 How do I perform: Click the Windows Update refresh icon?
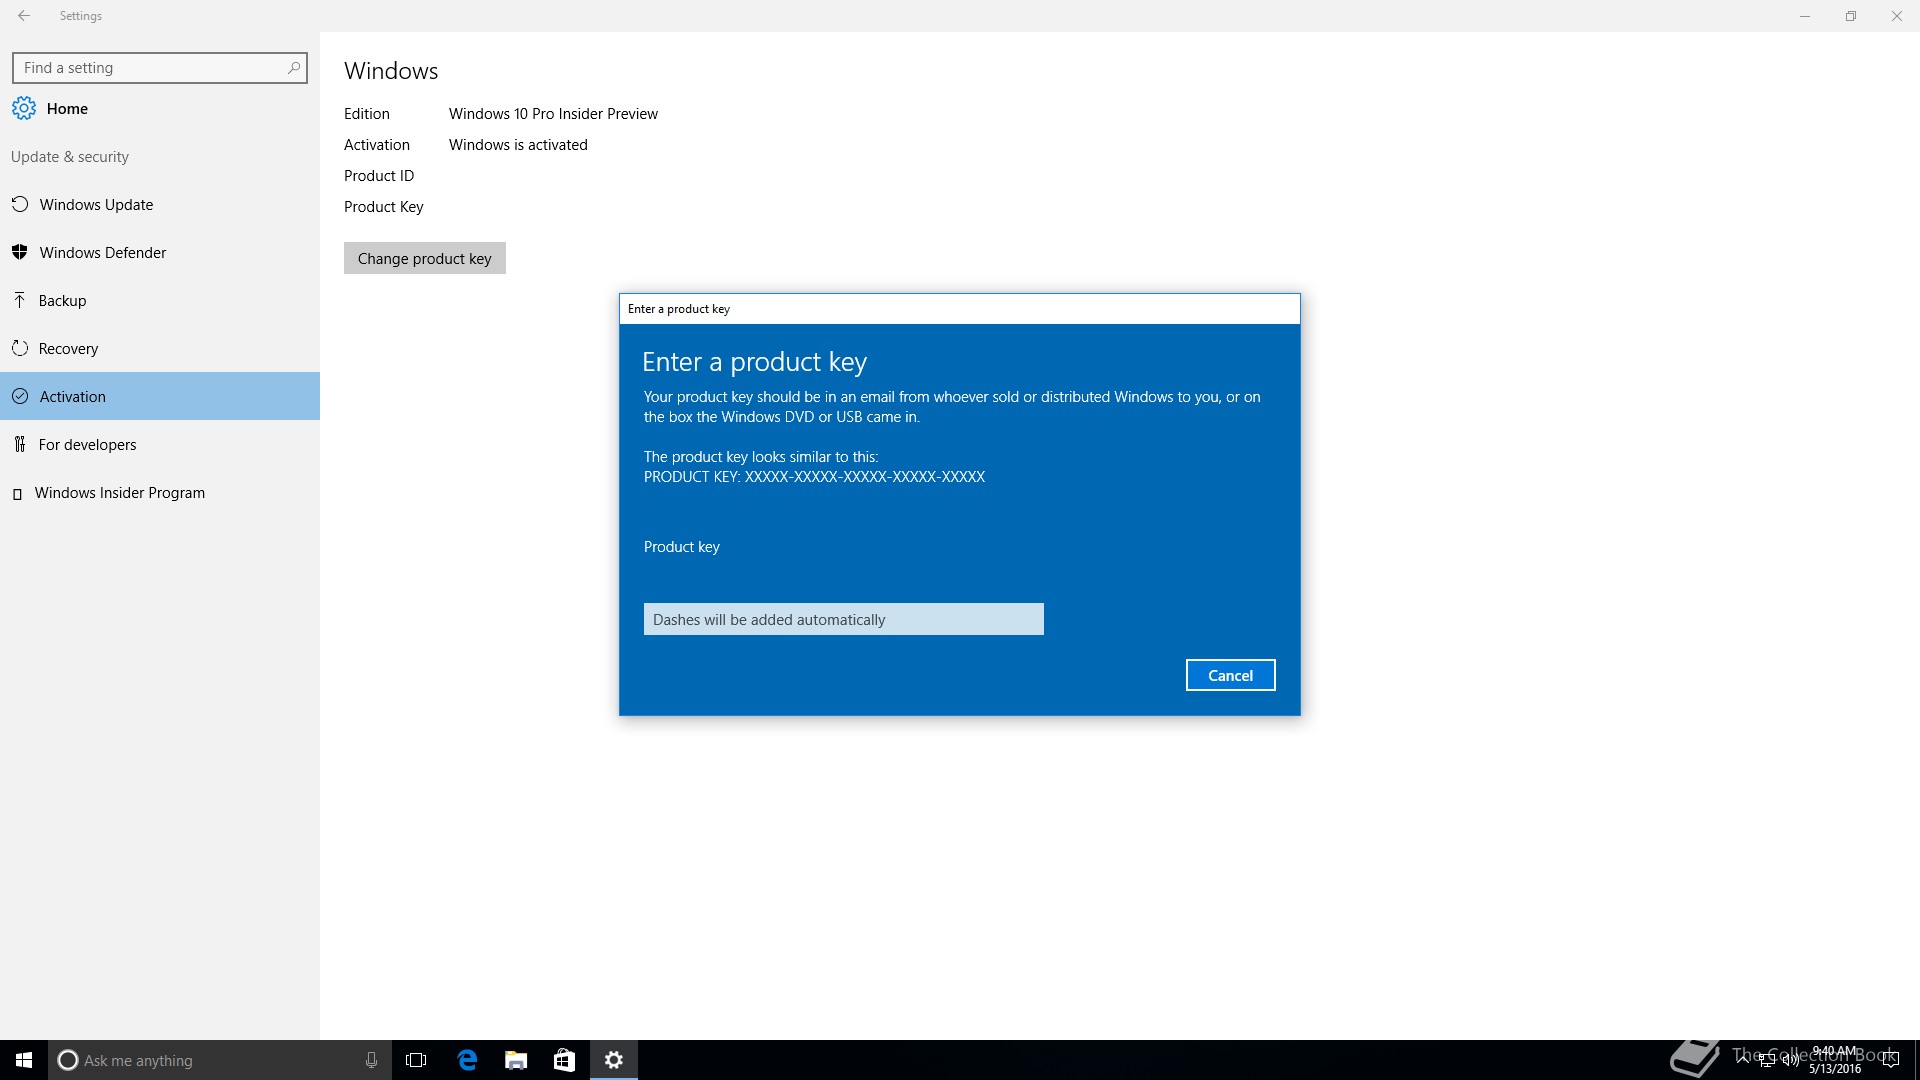point(19,204)
